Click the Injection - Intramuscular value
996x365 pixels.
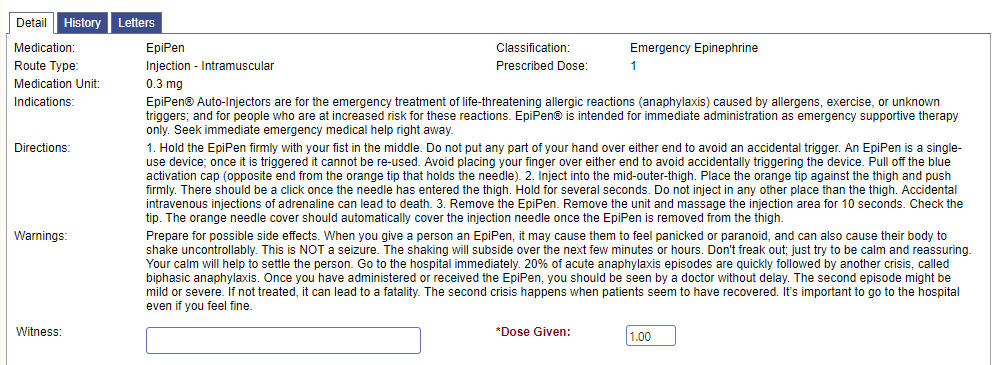coord(210,65)
